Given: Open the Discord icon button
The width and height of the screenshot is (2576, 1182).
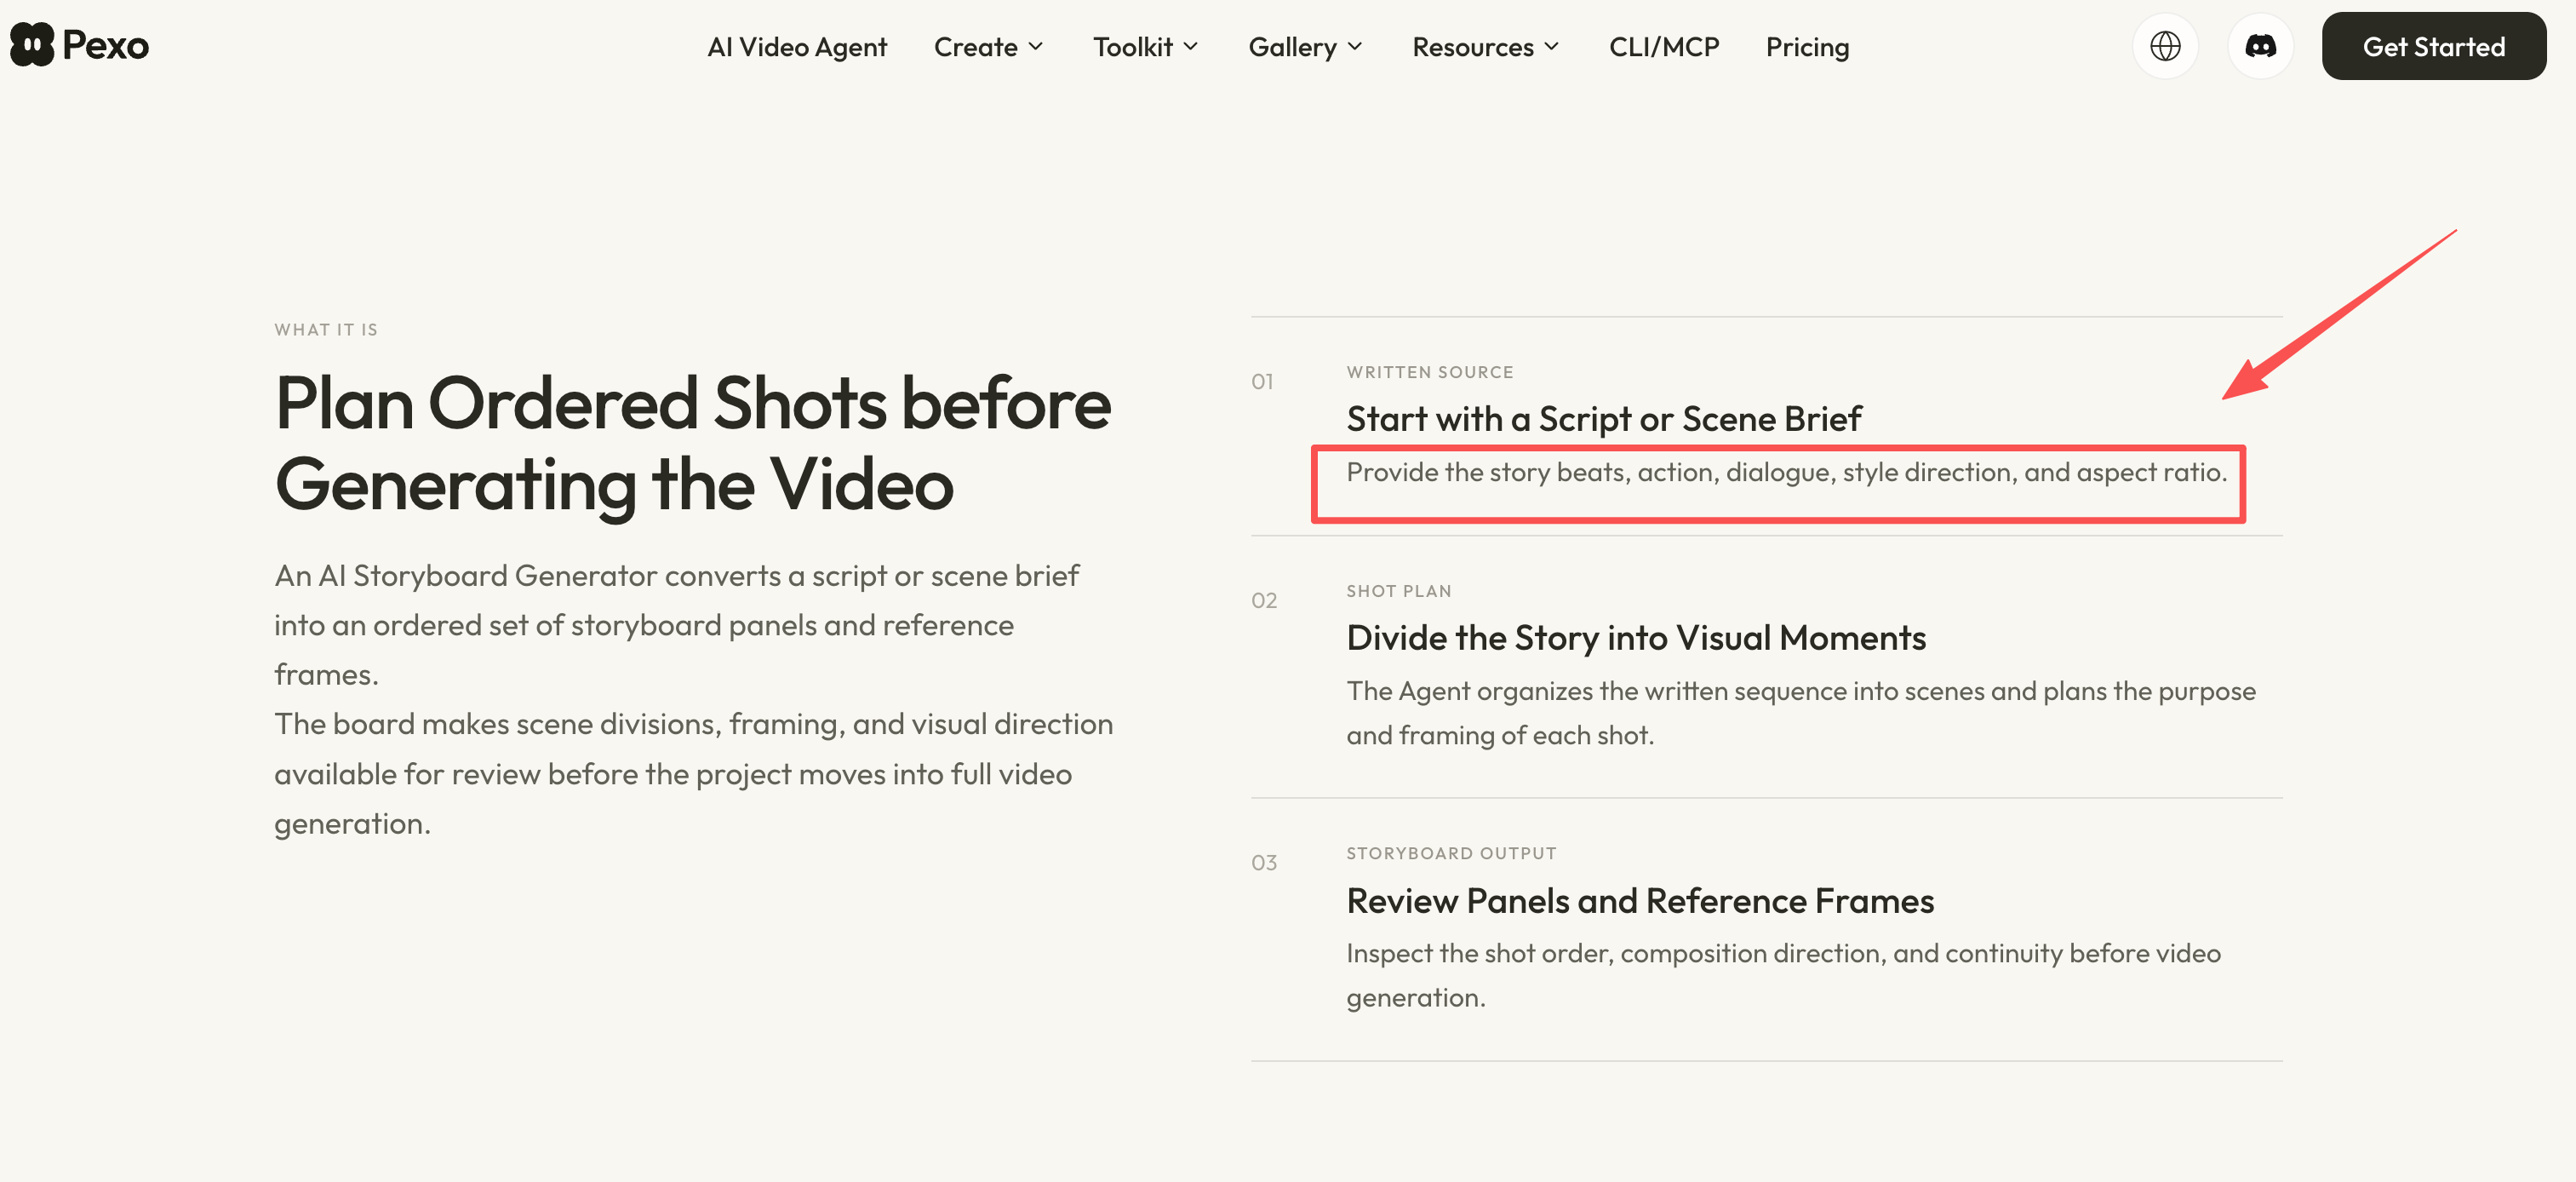Looking at the screenshot, I should click(2260, 46).
